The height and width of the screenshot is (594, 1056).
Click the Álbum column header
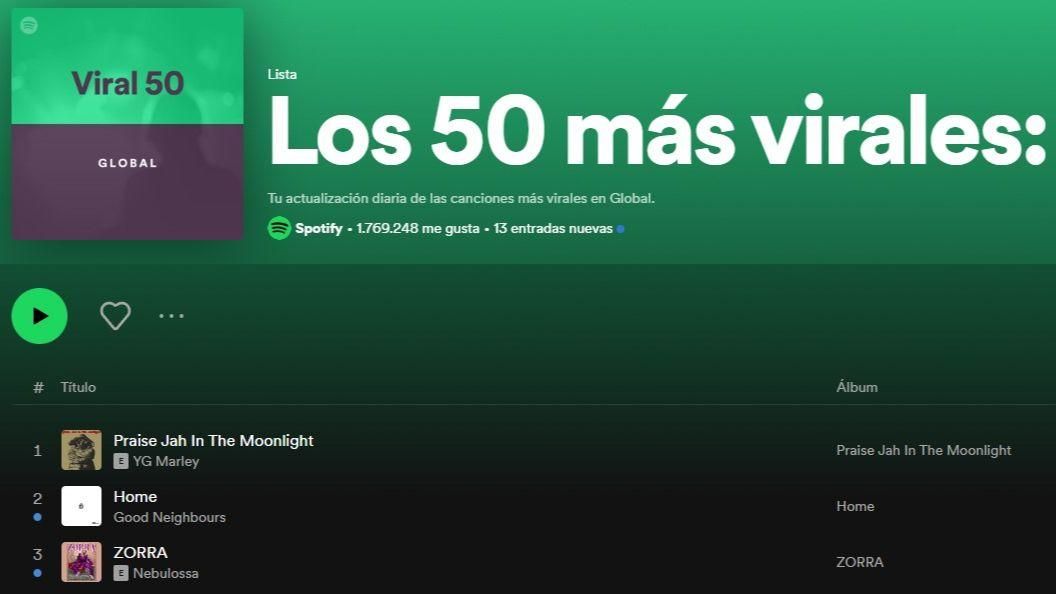(857, 387)
